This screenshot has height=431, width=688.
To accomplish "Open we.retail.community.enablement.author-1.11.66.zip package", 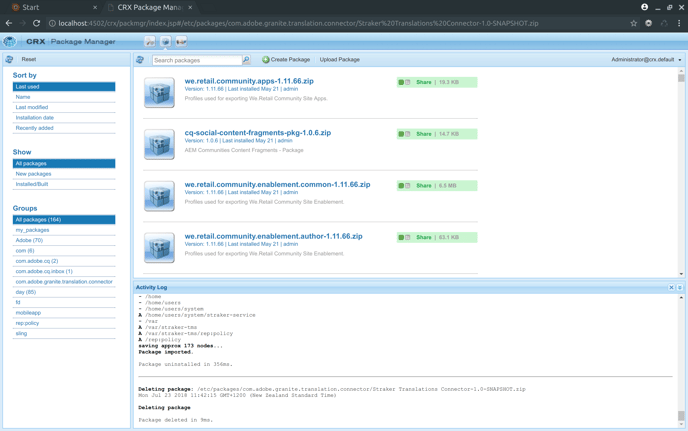I will (273, 236).
